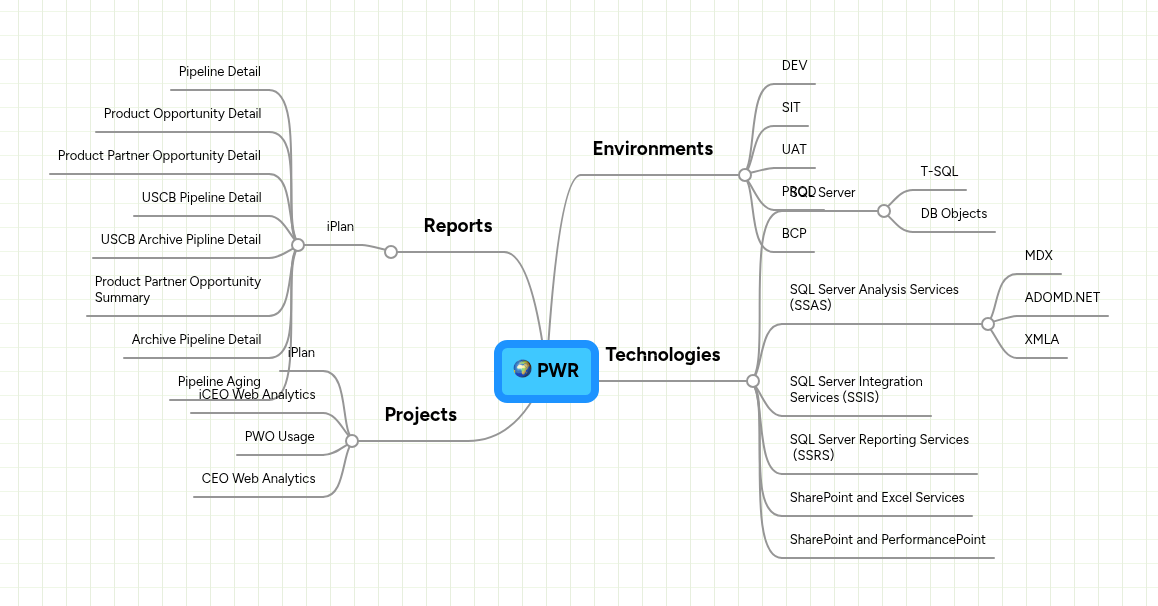
Task: Select the UAT environment node
Action: coord(794,150)
